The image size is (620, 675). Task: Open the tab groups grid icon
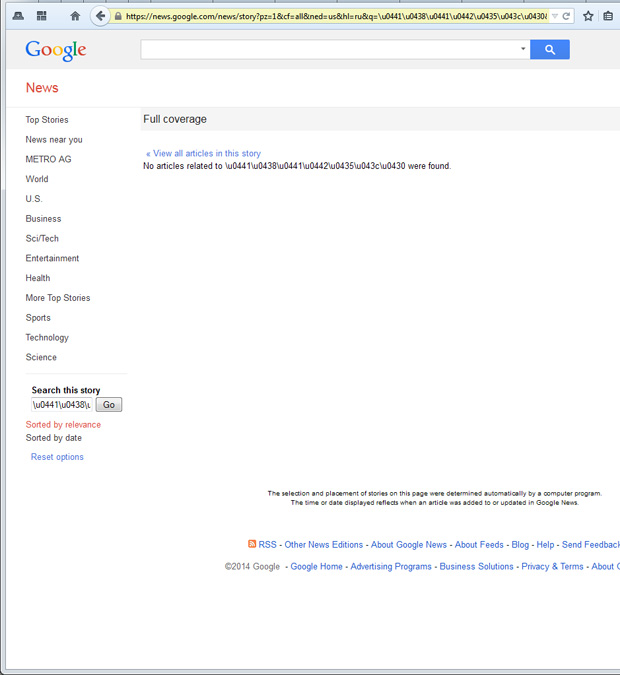(41, 16)
